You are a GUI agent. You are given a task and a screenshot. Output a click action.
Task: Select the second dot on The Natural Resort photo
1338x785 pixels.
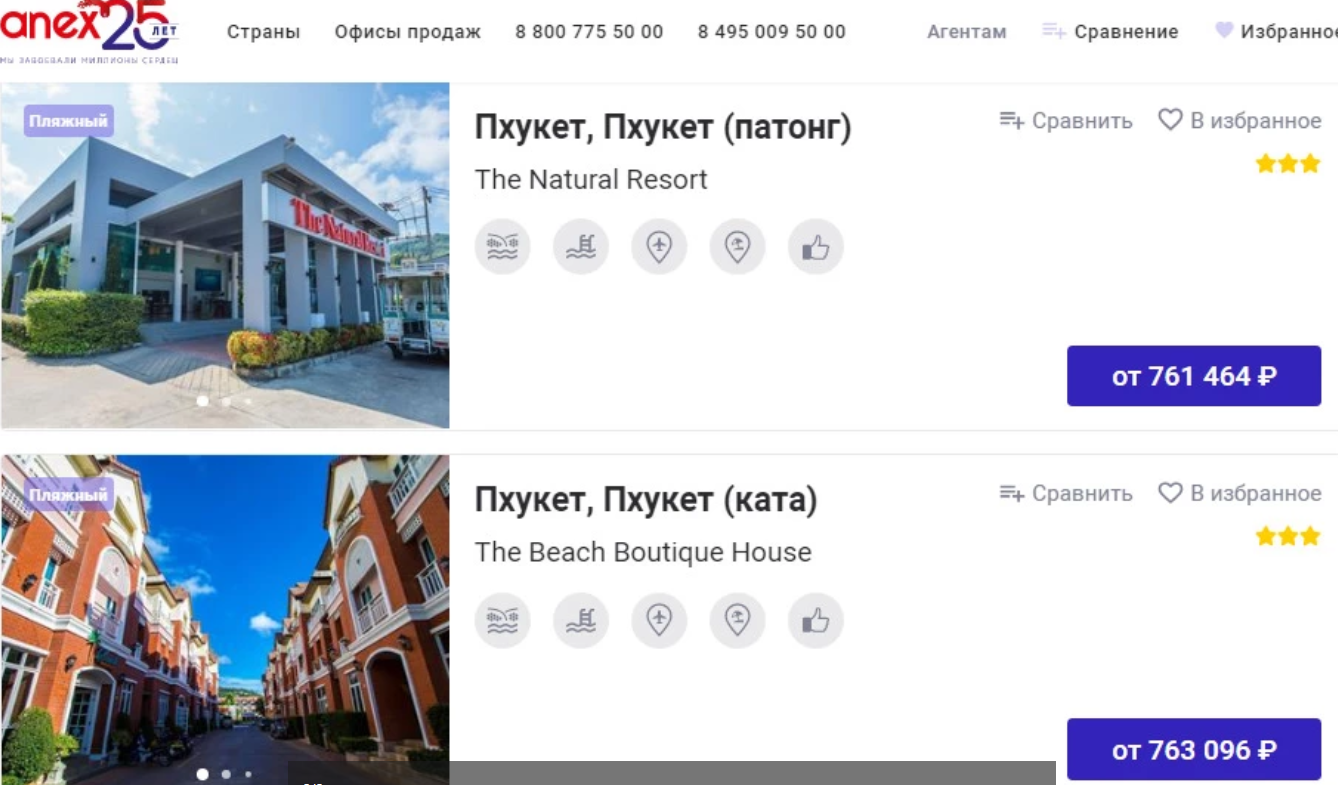226,401
